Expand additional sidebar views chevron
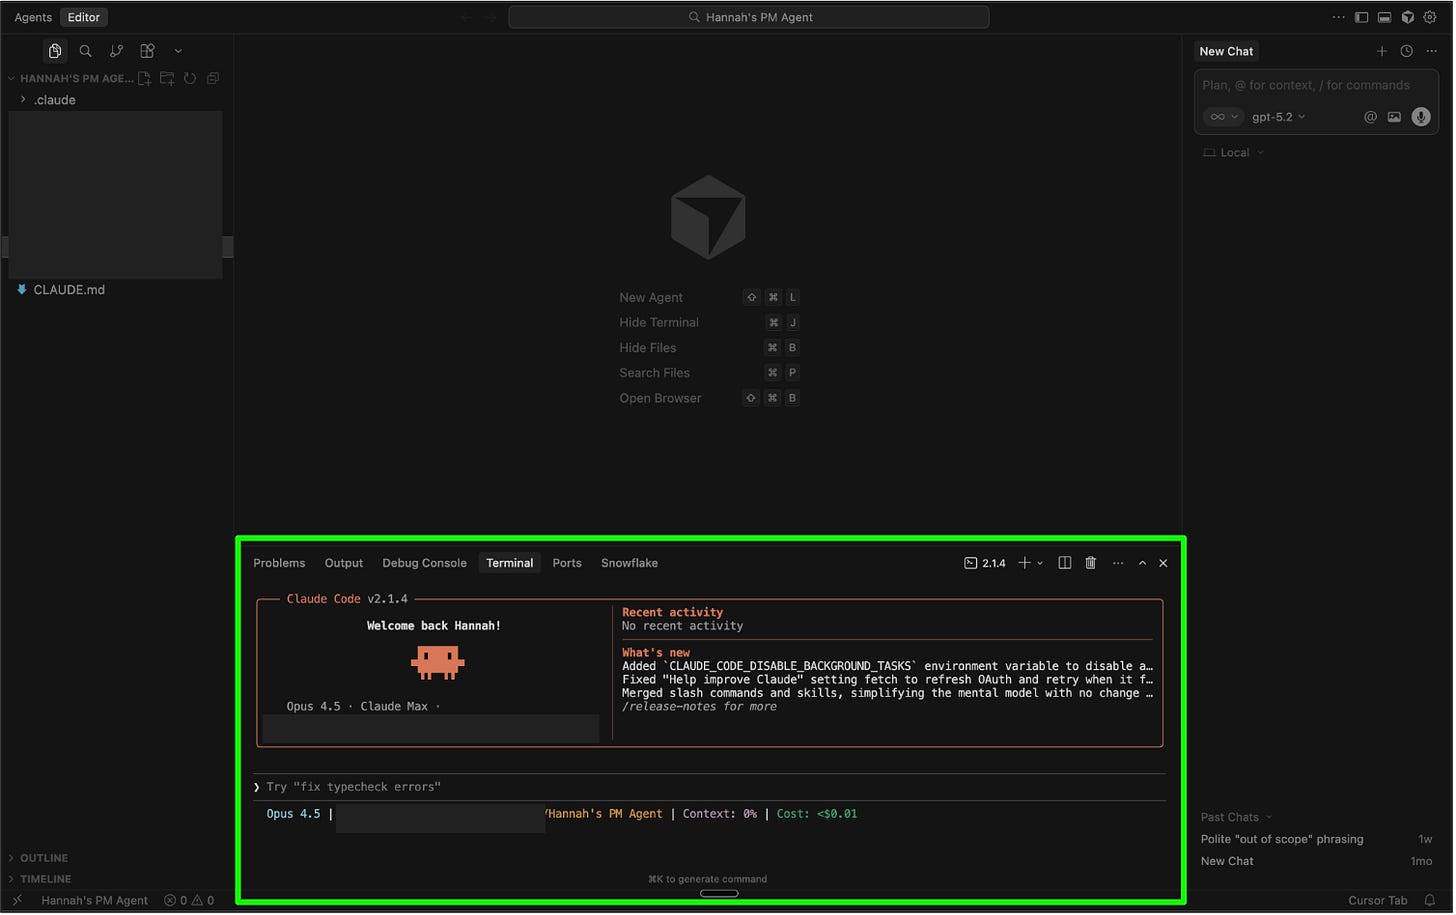1456x915 pixels. (x=178, y=51)
